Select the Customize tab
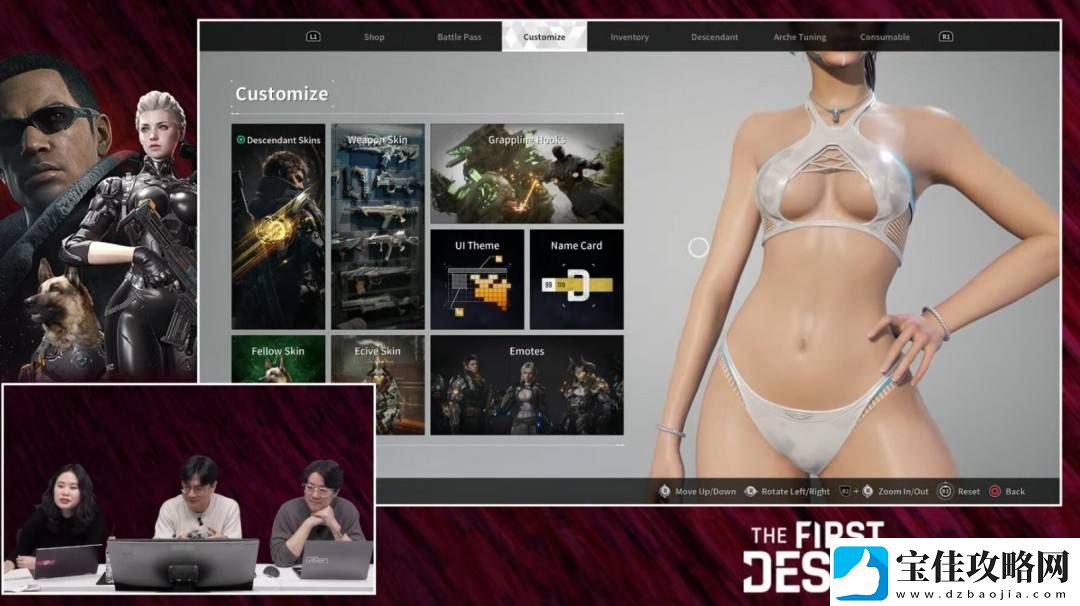Screen dimensions: 1080x606 [544, 36]
